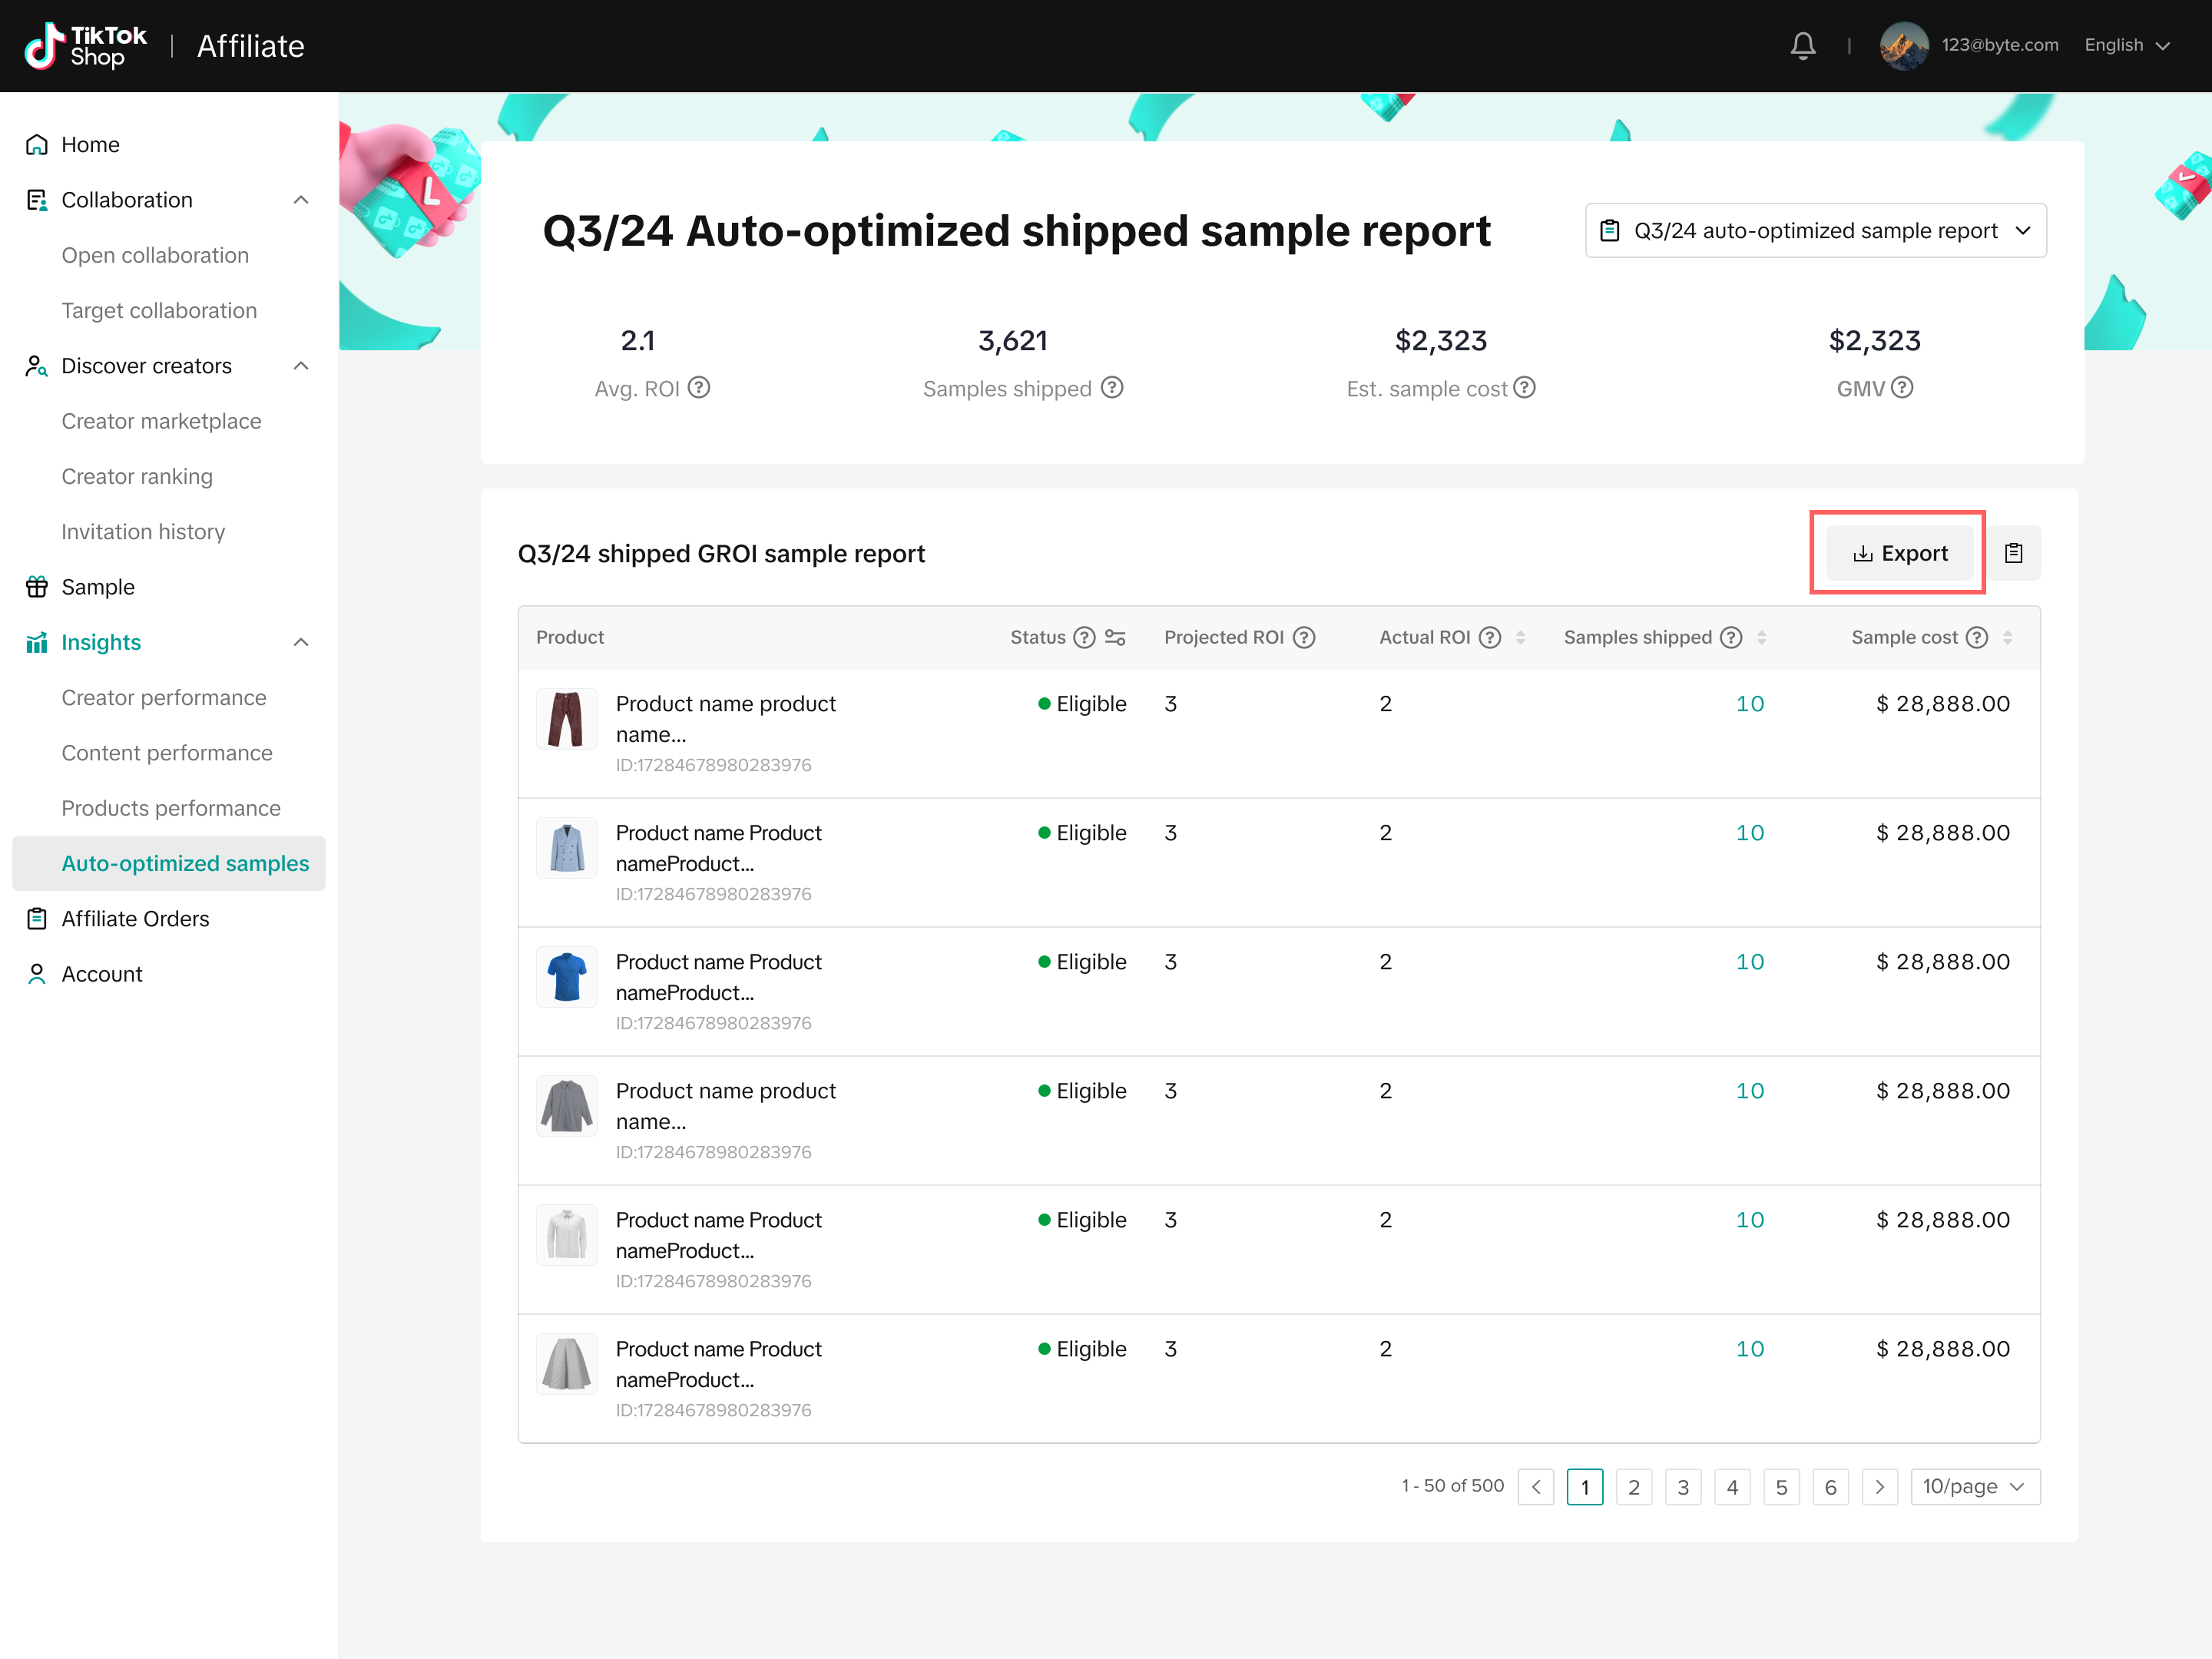Click the Export button
This screenshot has width=2212, height=1659.
point(1899,553)
